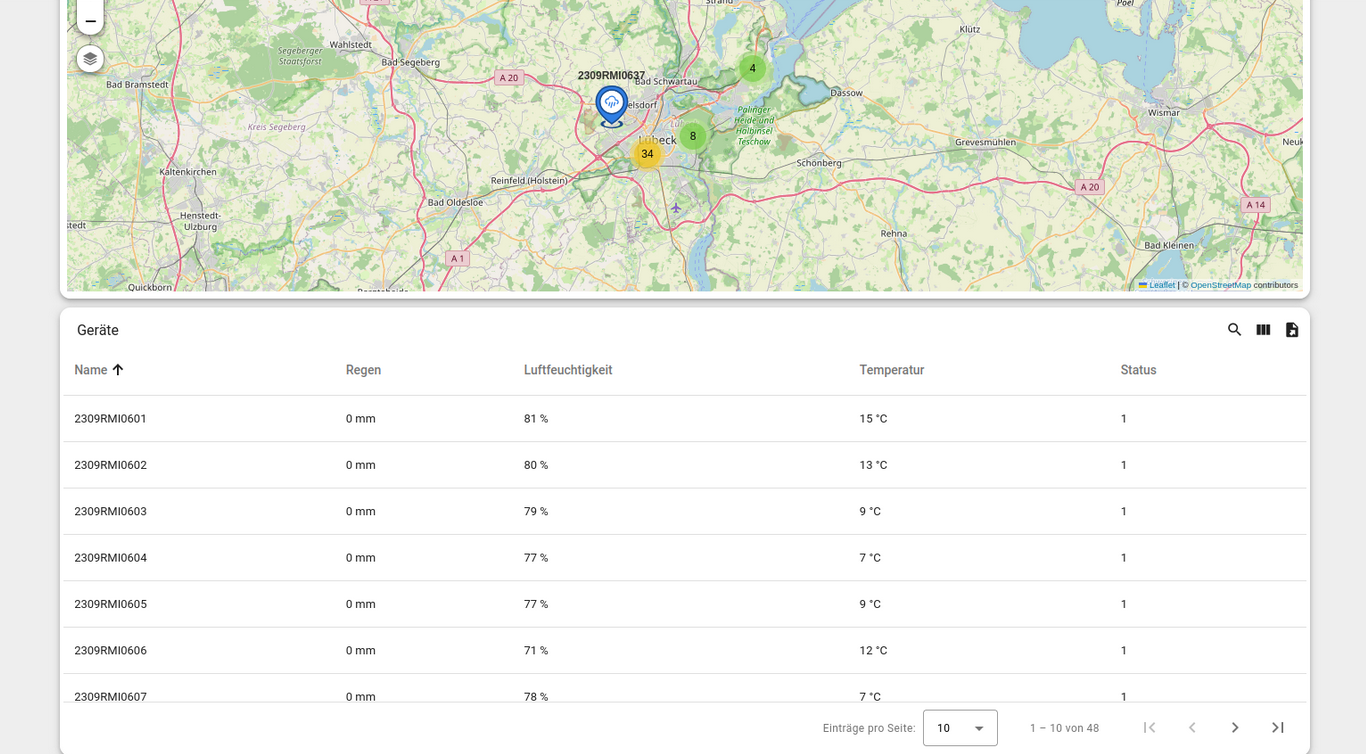Expand the marker cluster labeled 4
Screen dimensions: 1366x754
752,69
